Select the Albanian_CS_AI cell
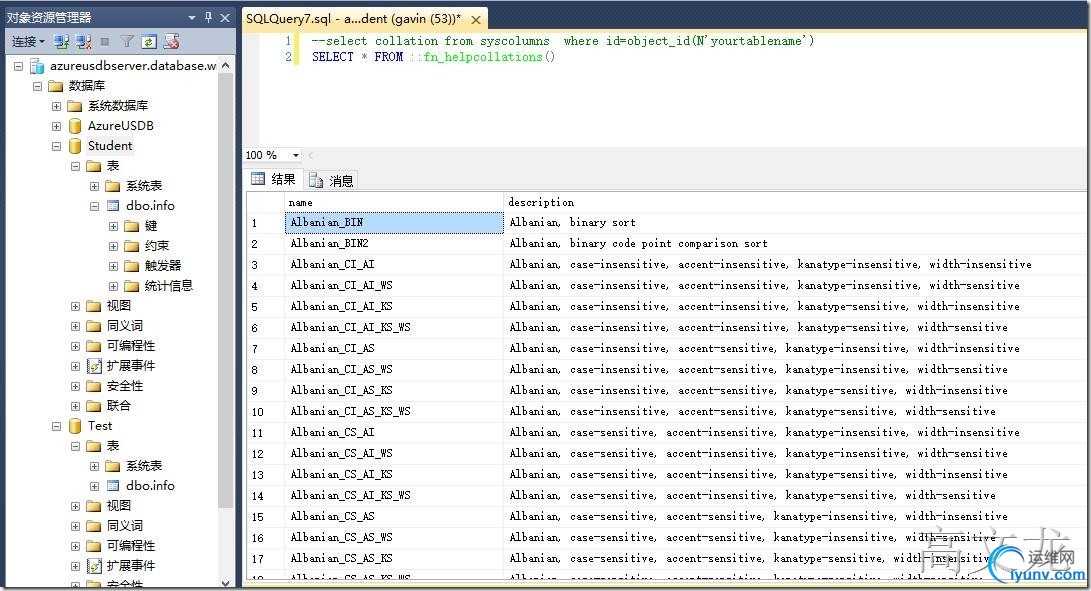 [x=394, y=433]
